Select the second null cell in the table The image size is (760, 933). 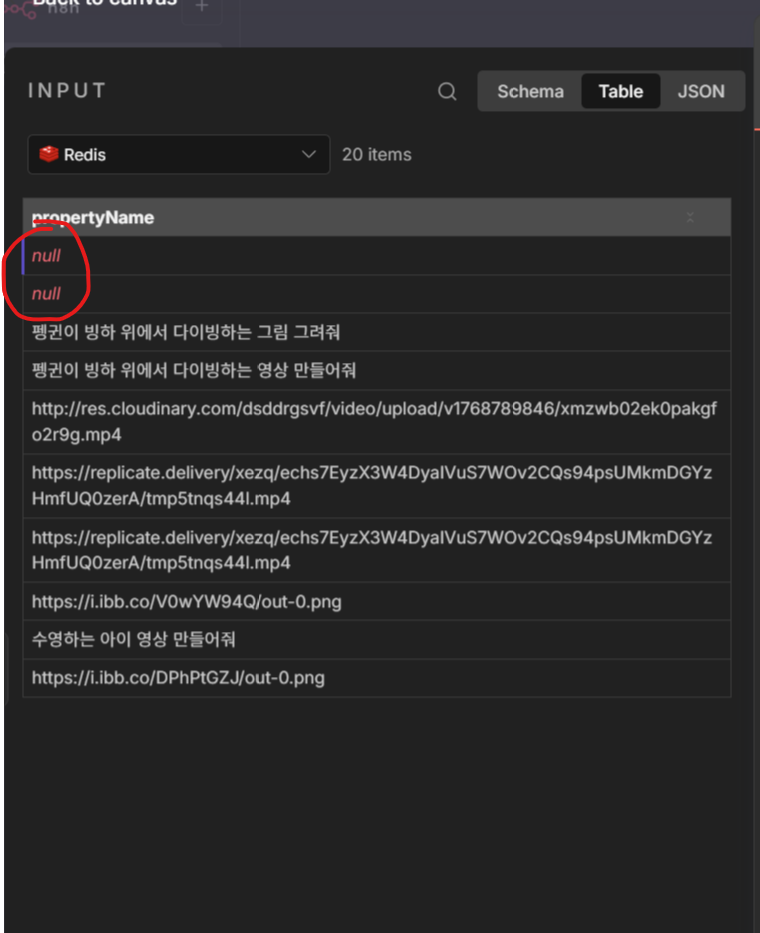click(377, 294)
